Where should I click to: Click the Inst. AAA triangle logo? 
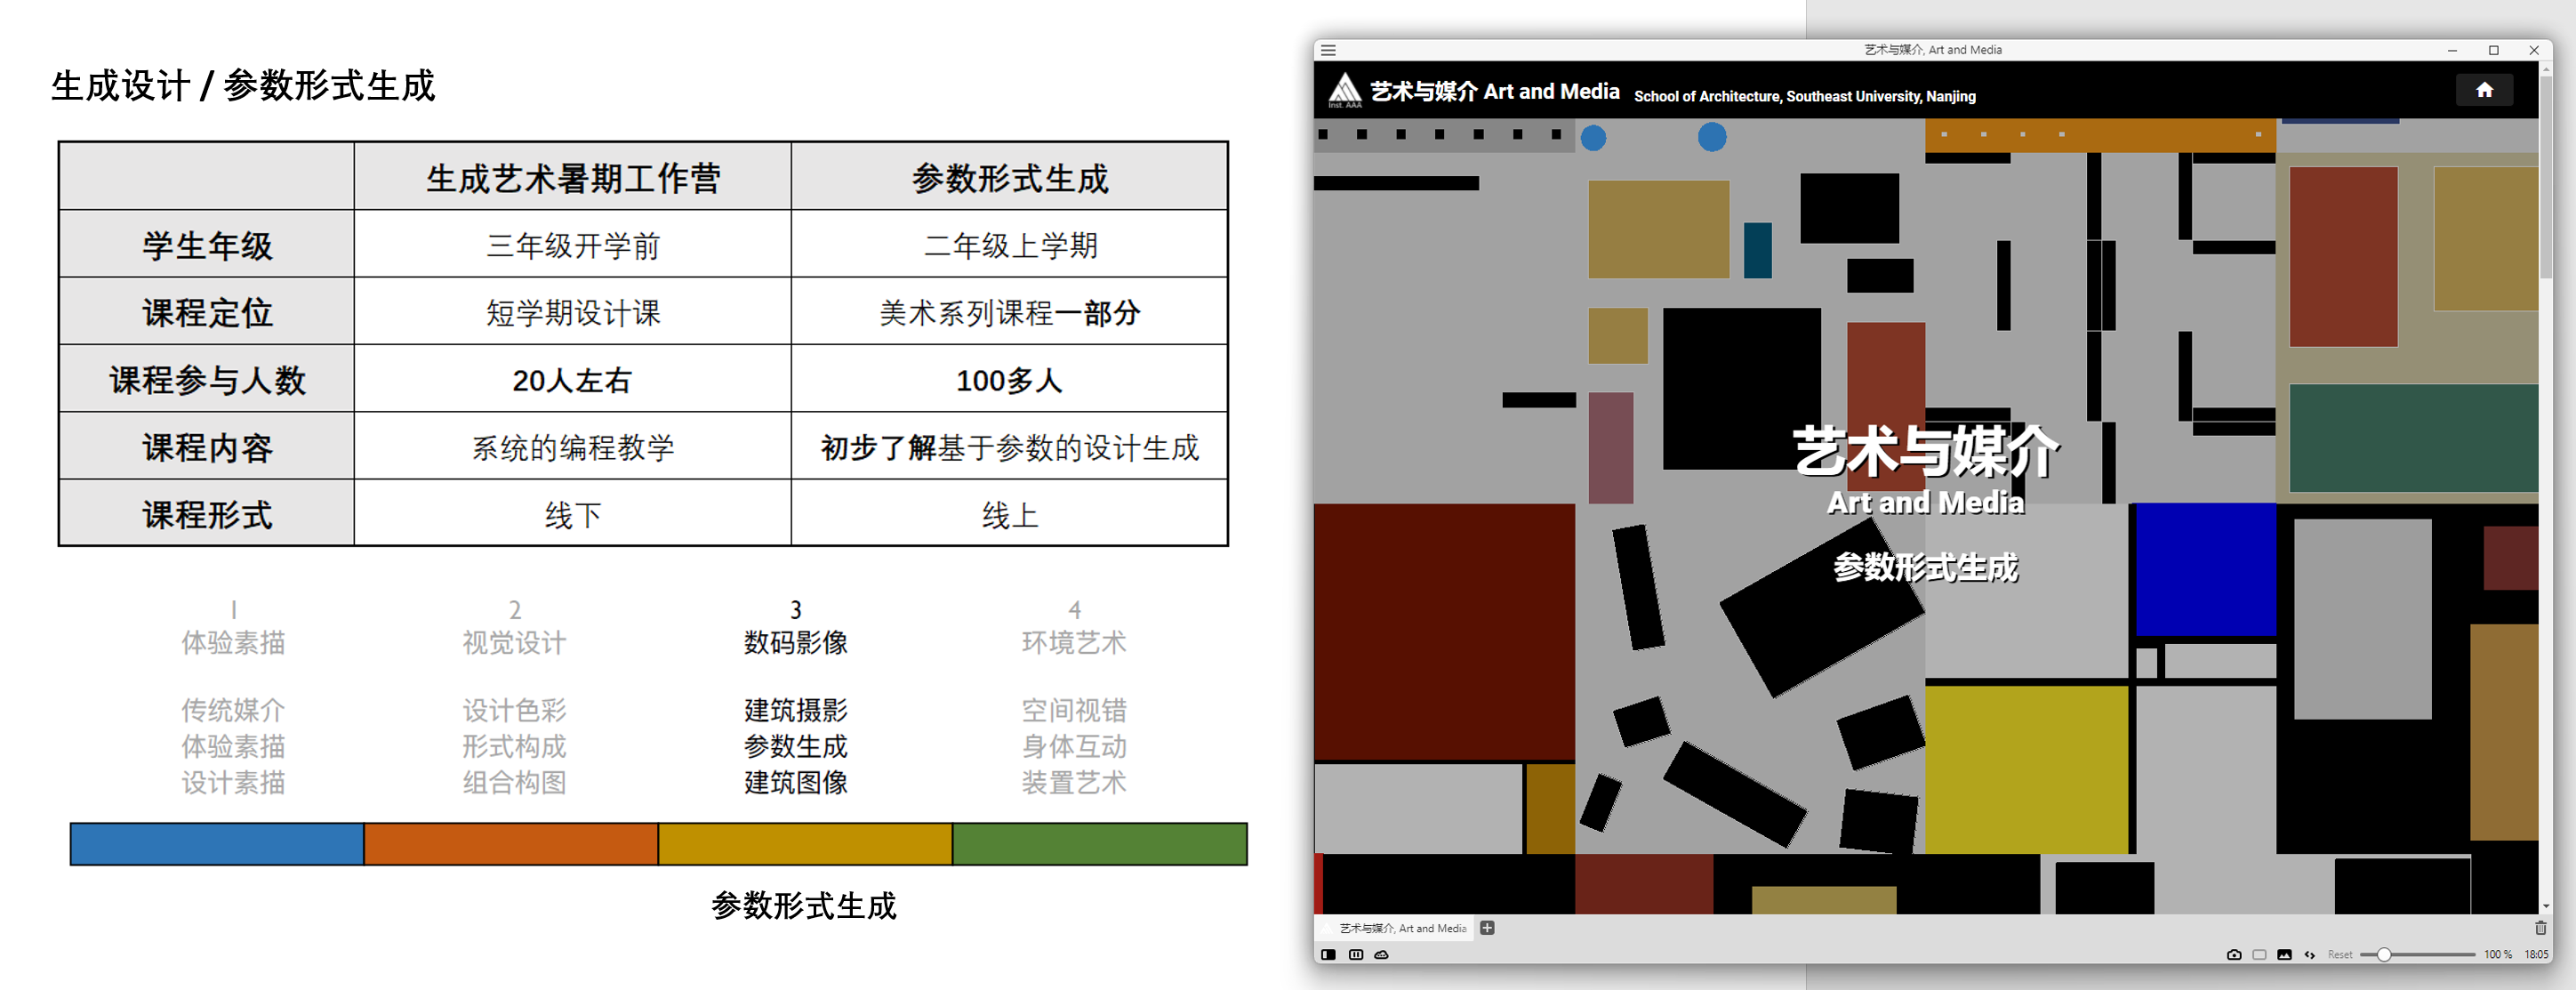(1345, 90)
